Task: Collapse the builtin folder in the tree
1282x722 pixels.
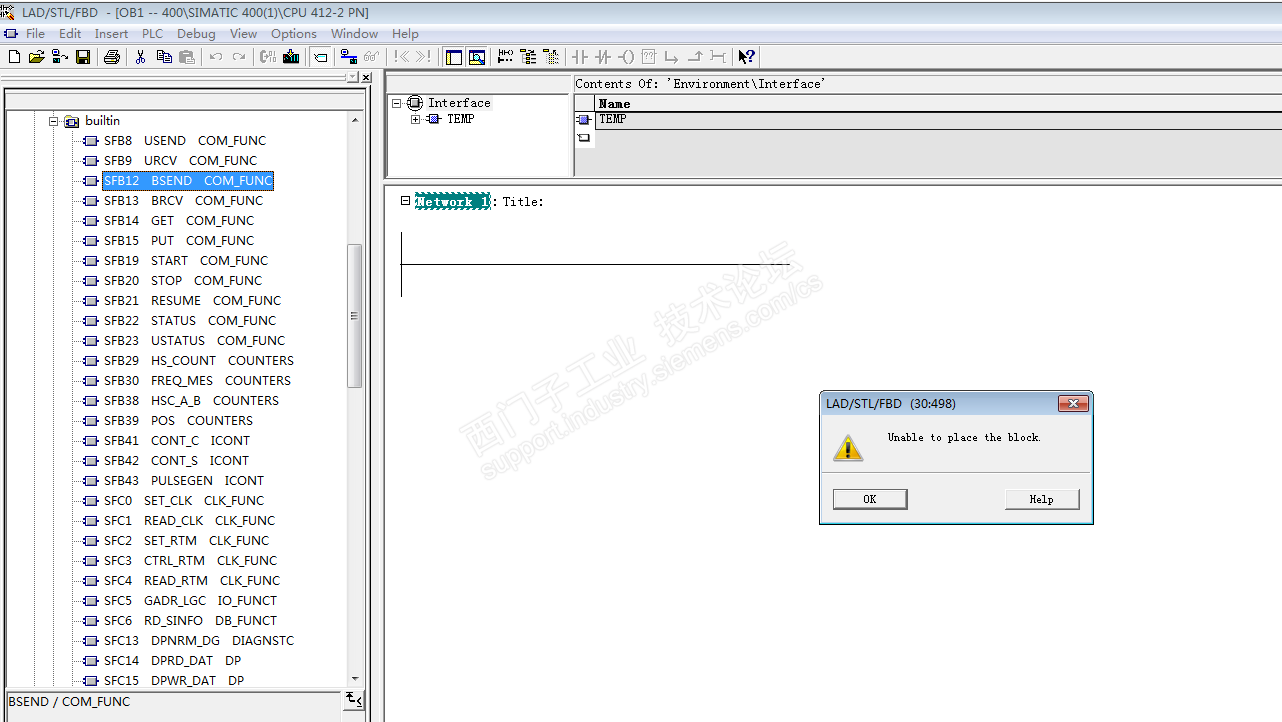Action: coord(55,121)
